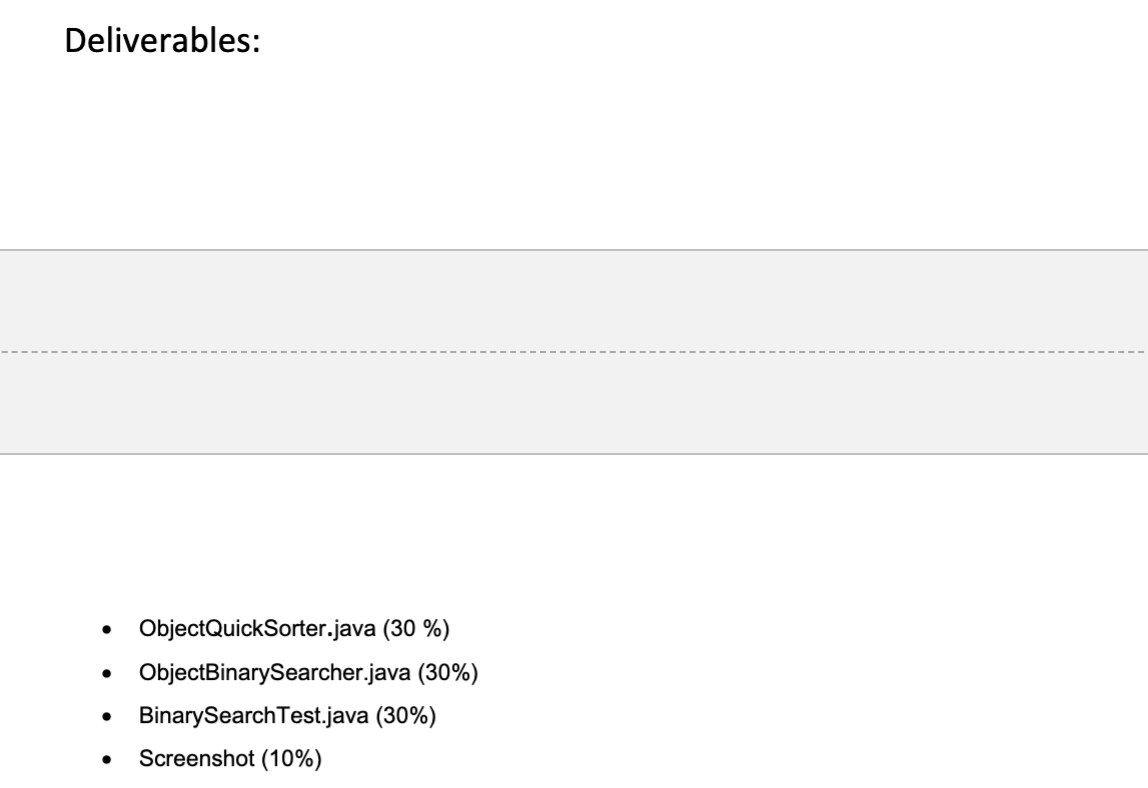Screen dimensions: 1148x788
Task: Select the bullet before BinarySearchTest.java
Action: [x=107, y=716]
